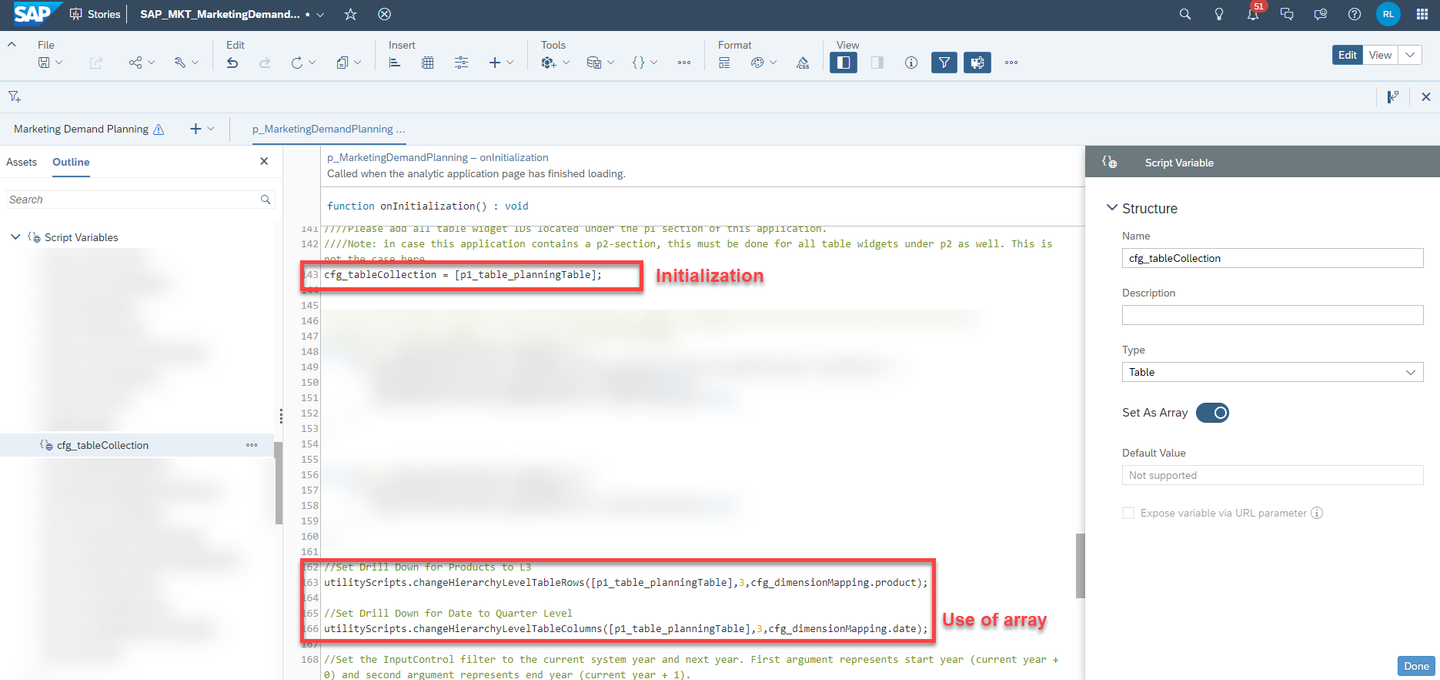This screenshot has height=680, width=1440.
Task: Open the Insert plus add dropdown
Action: [501, 62]
